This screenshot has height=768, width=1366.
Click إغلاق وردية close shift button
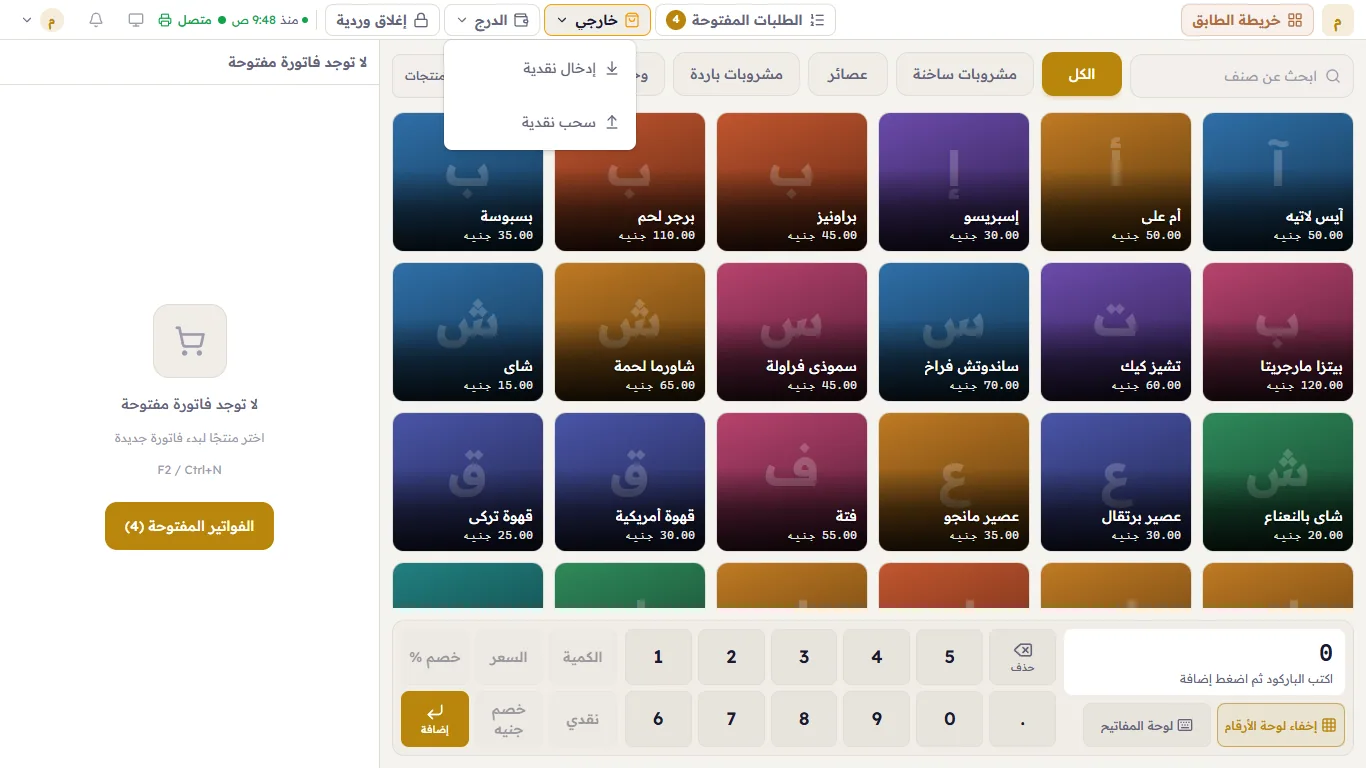[382, 20]
